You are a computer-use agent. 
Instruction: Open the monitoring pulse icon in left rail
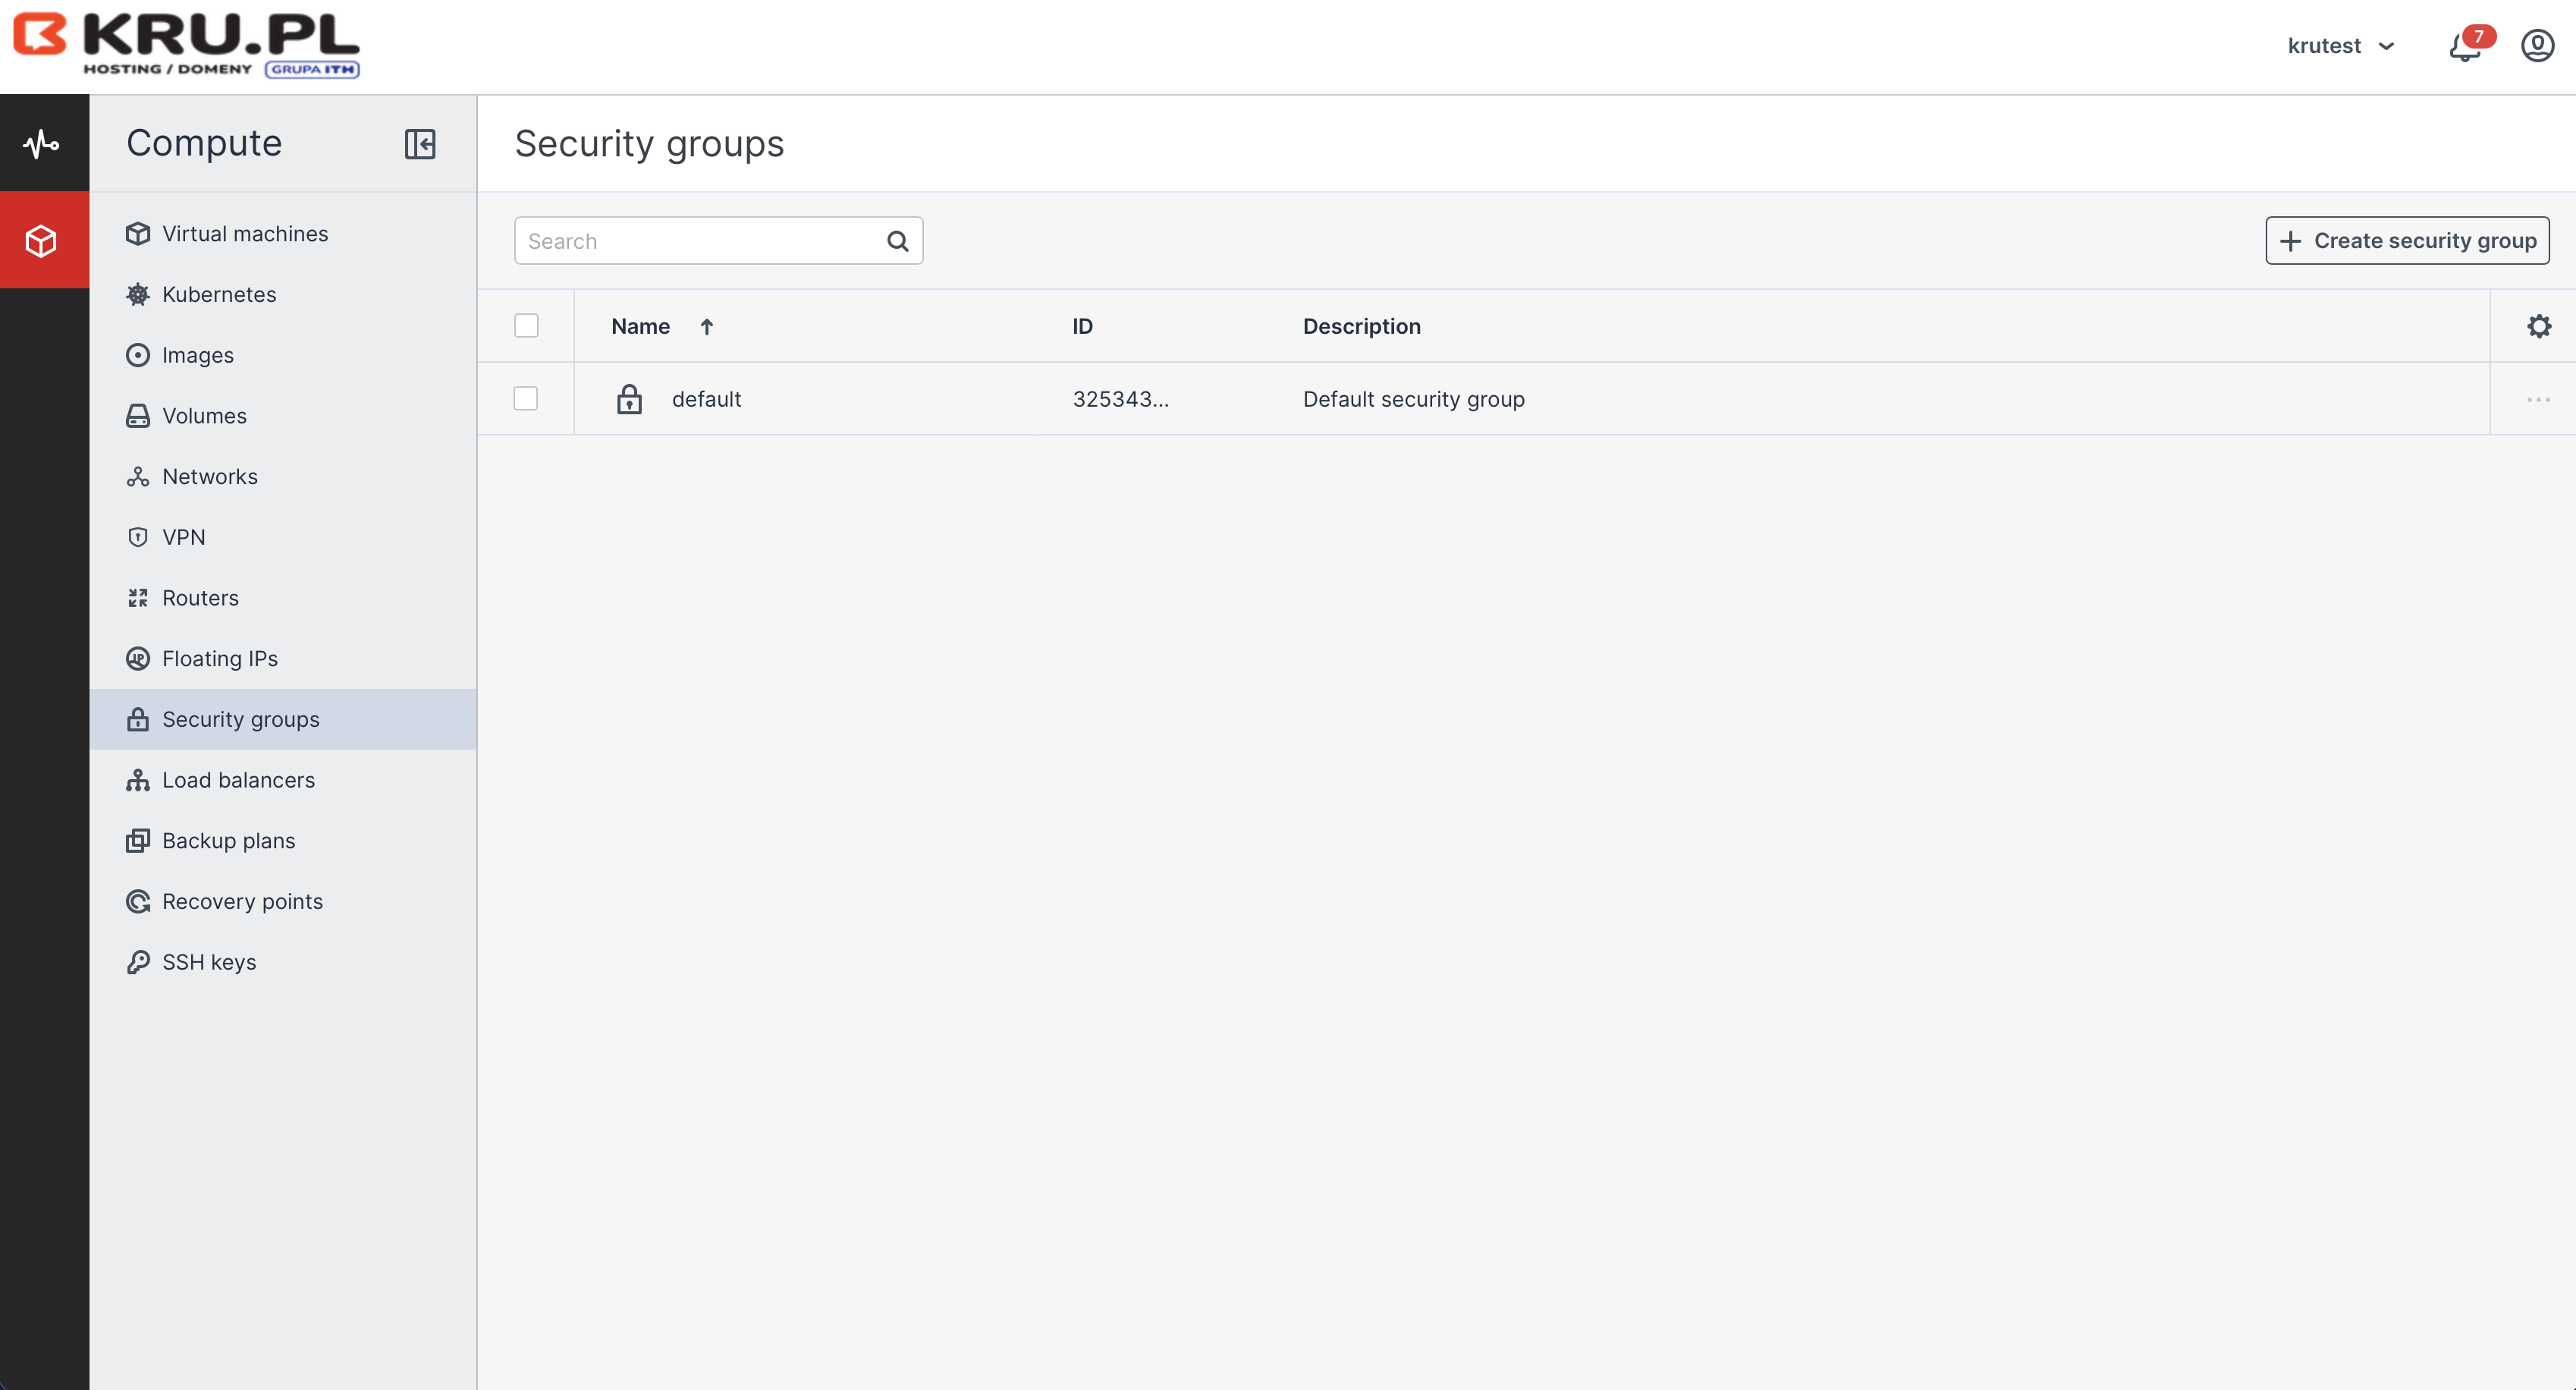42,144
